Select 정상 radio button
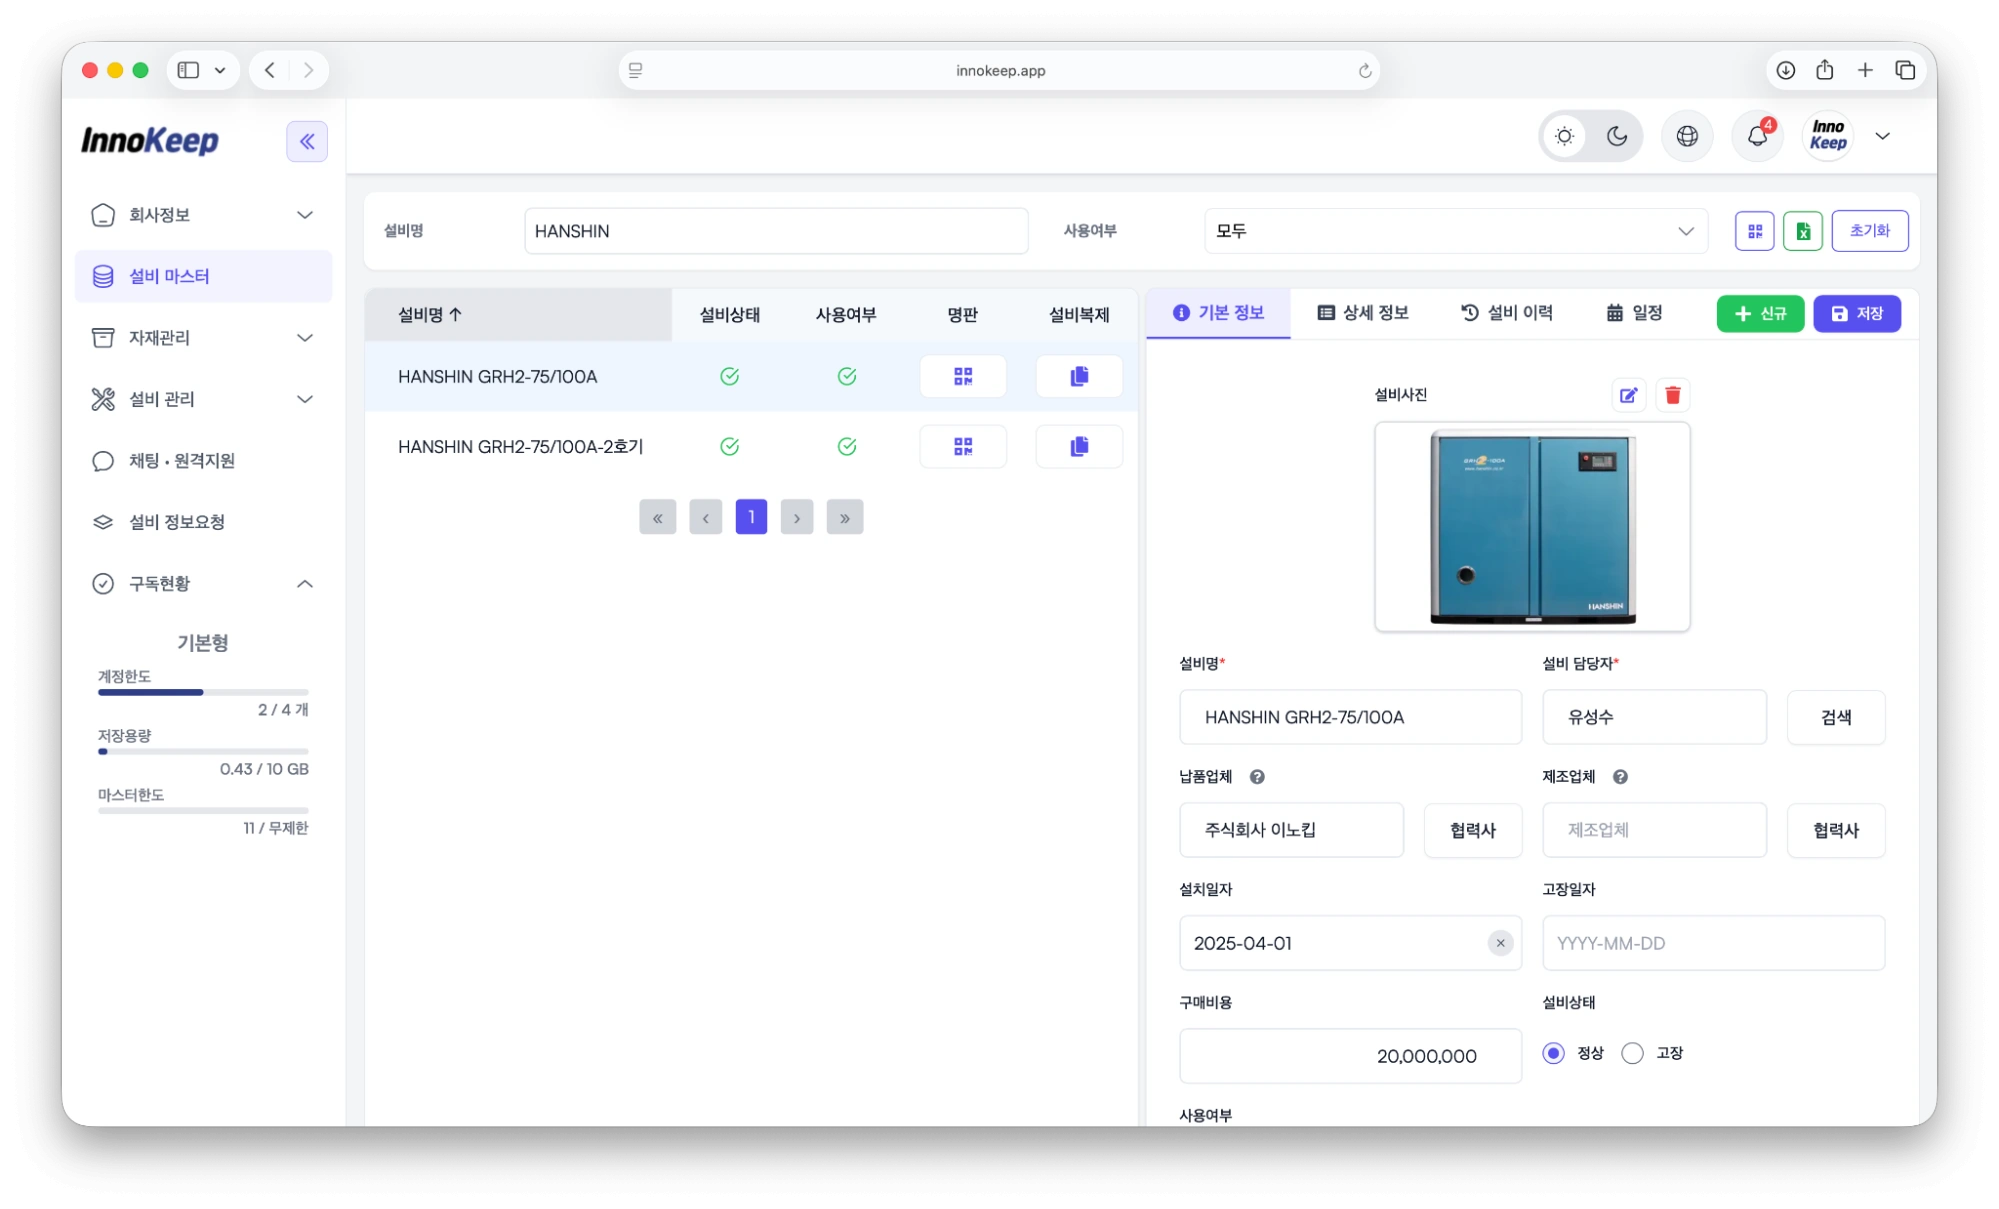Image resolution: width=1999 pixels, height=1209 pixels. (1553, 1053)
